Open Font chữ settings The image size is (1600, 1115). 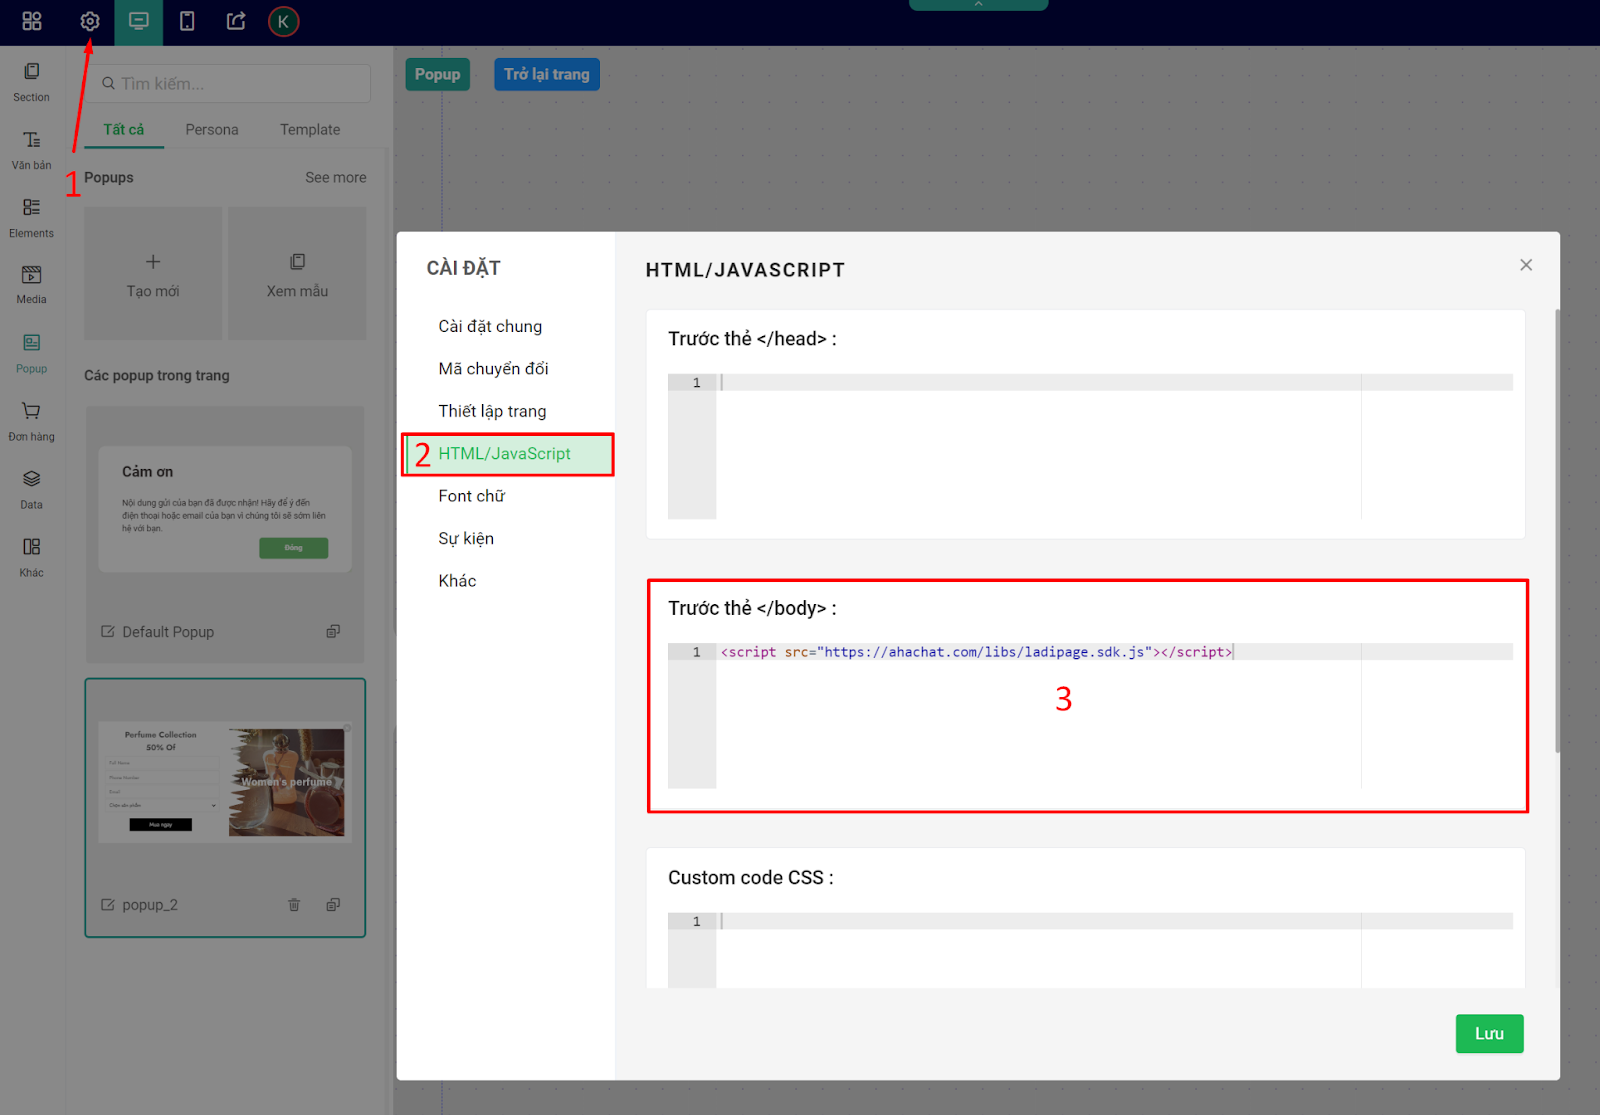(471, 496)
